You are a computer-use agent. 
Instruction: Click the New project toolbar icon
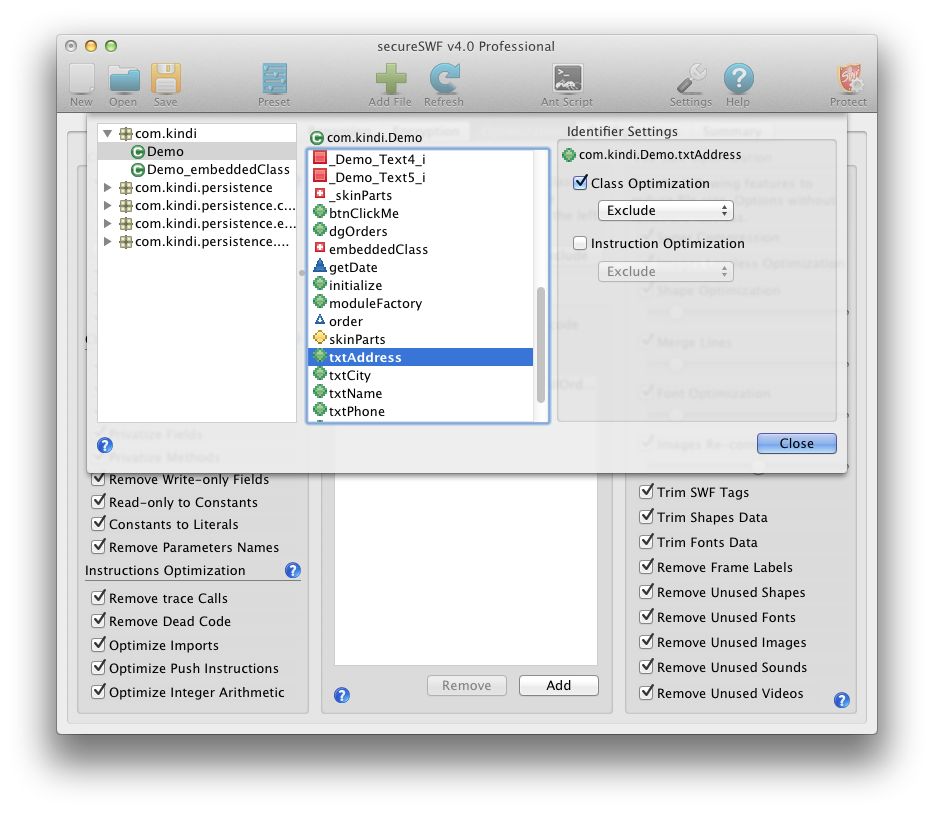point(81,80)
